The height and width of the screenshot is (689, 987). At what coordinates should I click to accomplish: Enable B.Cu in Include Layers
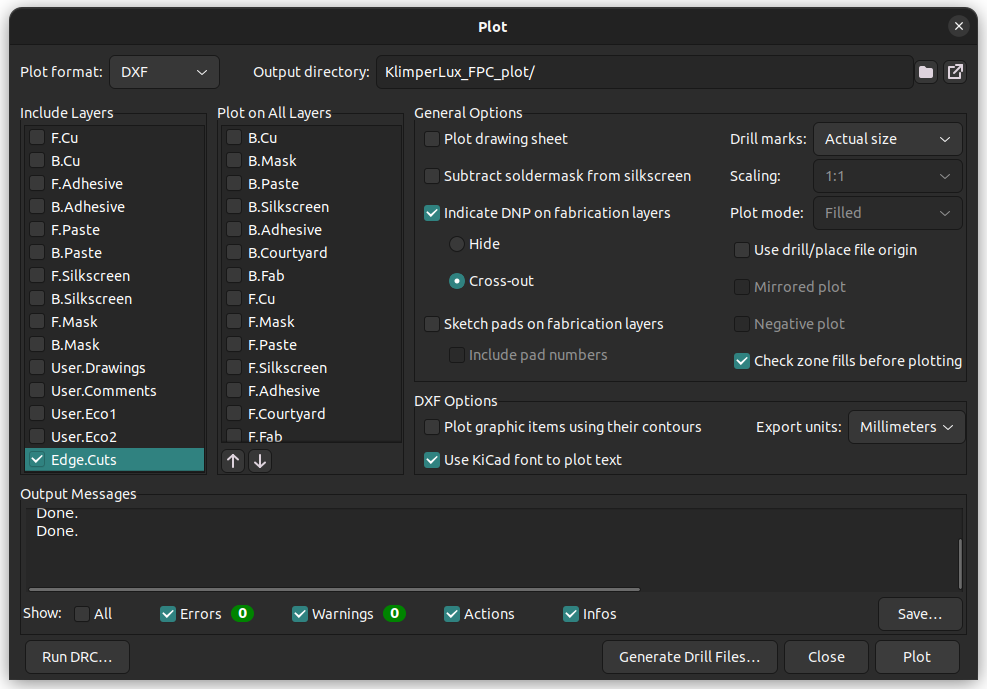pyautogui.click(x=37, y=161)
